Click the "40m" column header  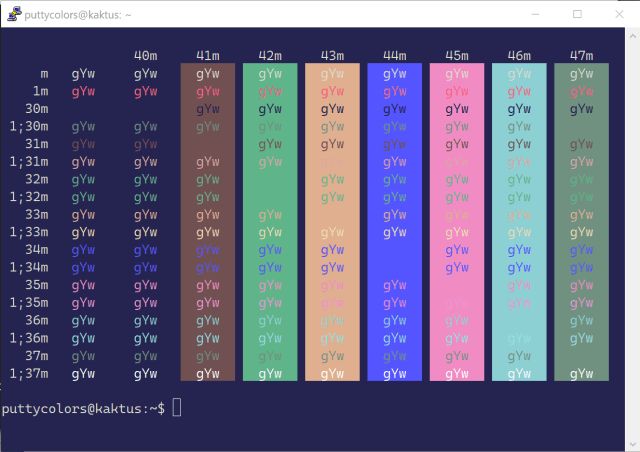coord(145,55)
